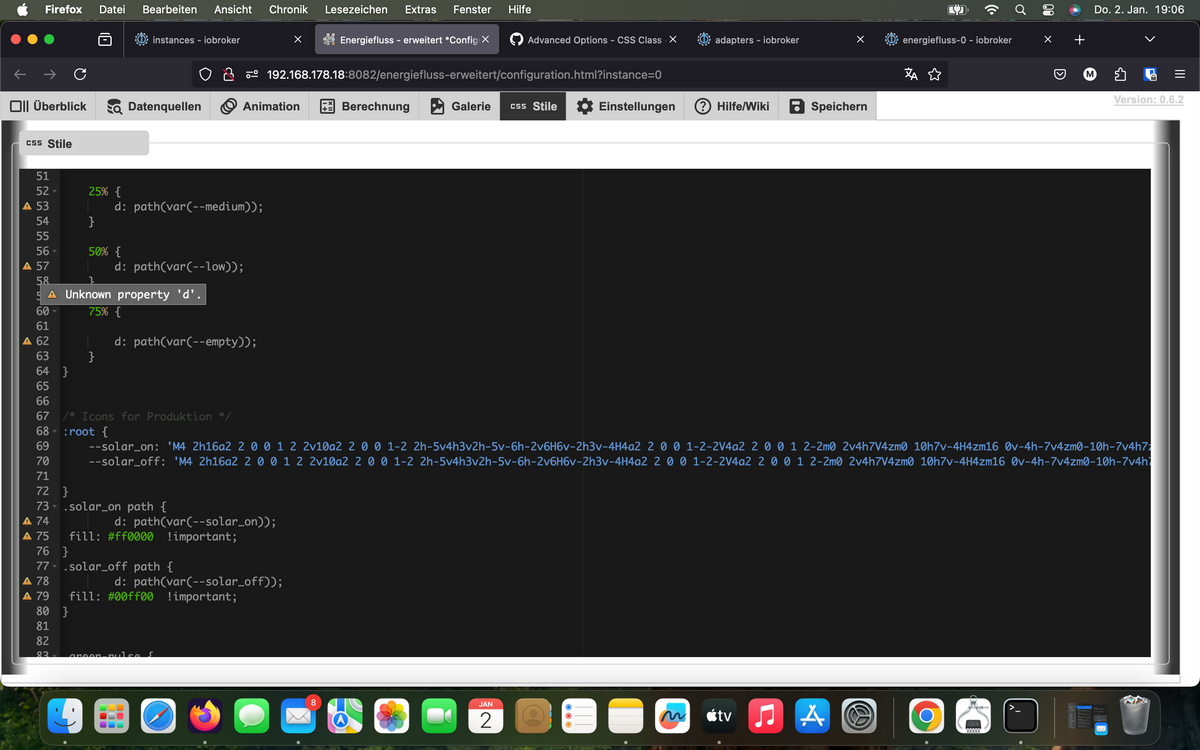Click the Speichern save button
This screenshot has width=1200, height=750.
828,106
